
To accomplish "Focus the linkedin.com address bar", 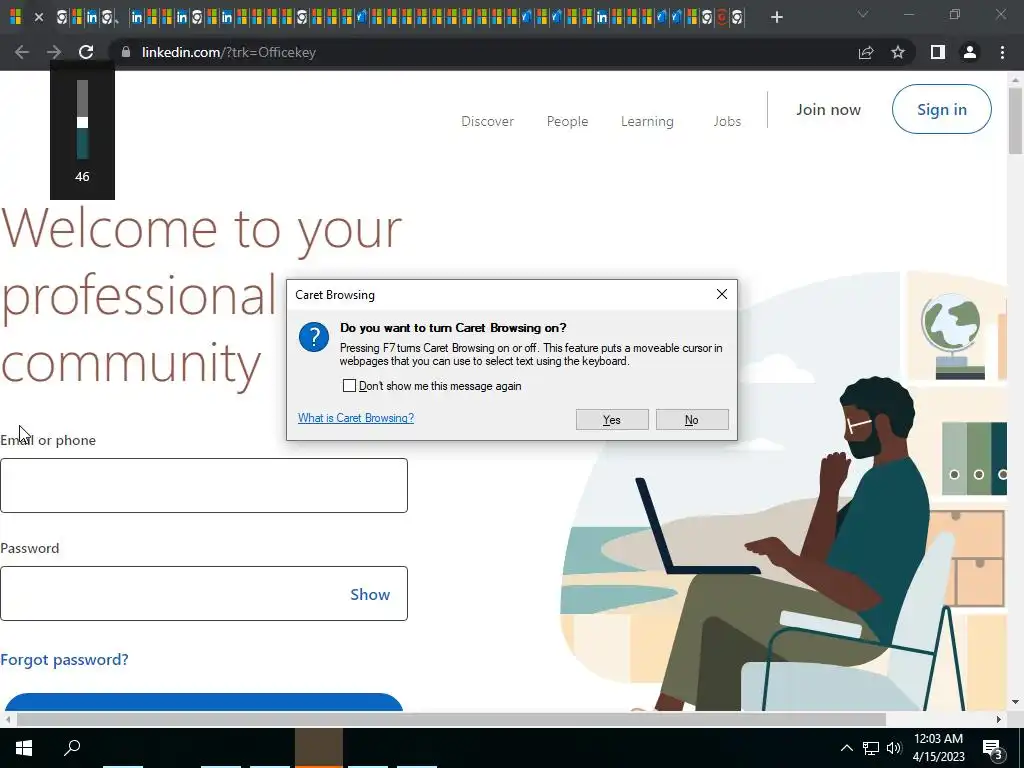I will pos(483,52).
